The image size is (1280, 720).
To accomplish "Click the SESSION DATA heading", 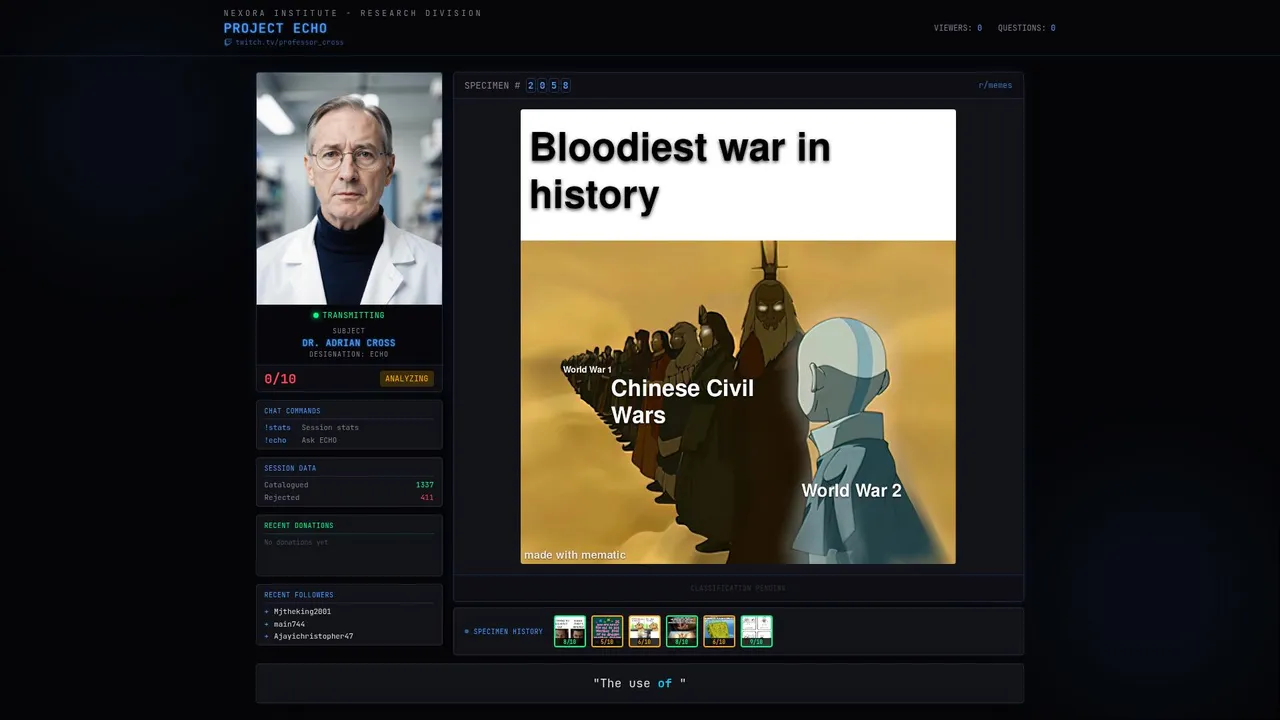I will tap(290, 468).
